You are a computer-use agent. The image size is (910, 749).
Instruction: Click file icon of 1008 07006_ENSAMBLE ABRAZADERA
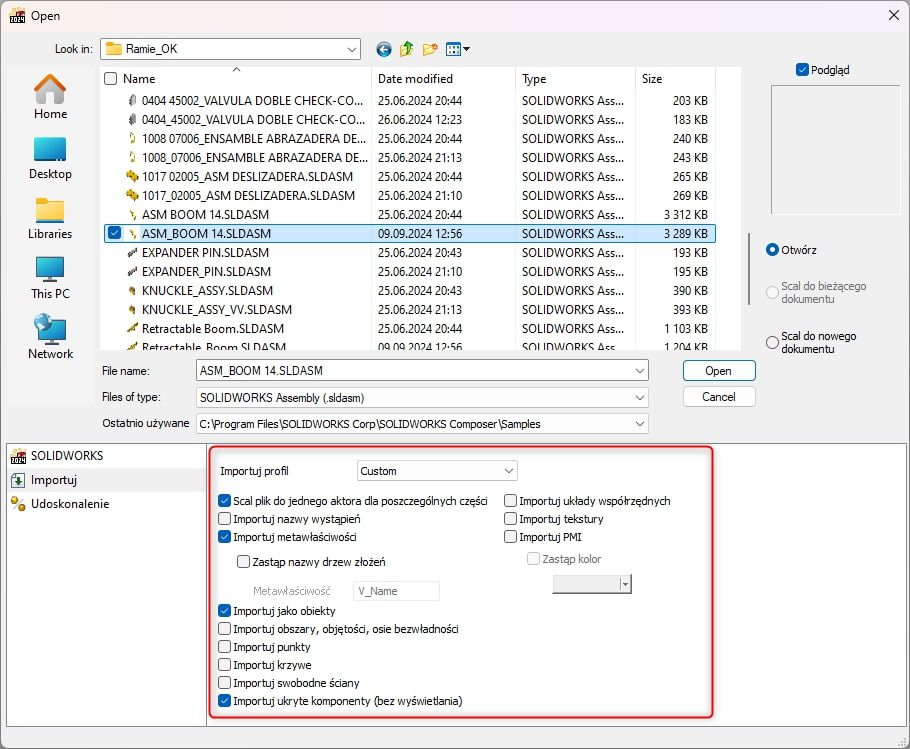point(132,139)
